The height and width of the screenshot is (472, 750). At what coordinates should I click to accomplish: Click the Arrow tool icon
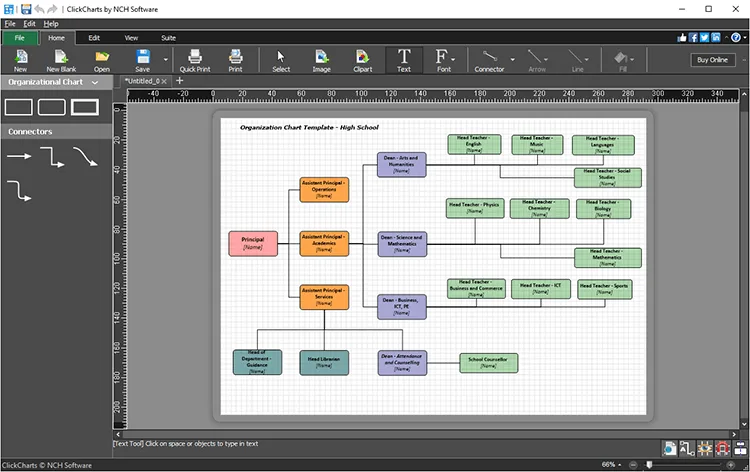click(x=535, y=60)
